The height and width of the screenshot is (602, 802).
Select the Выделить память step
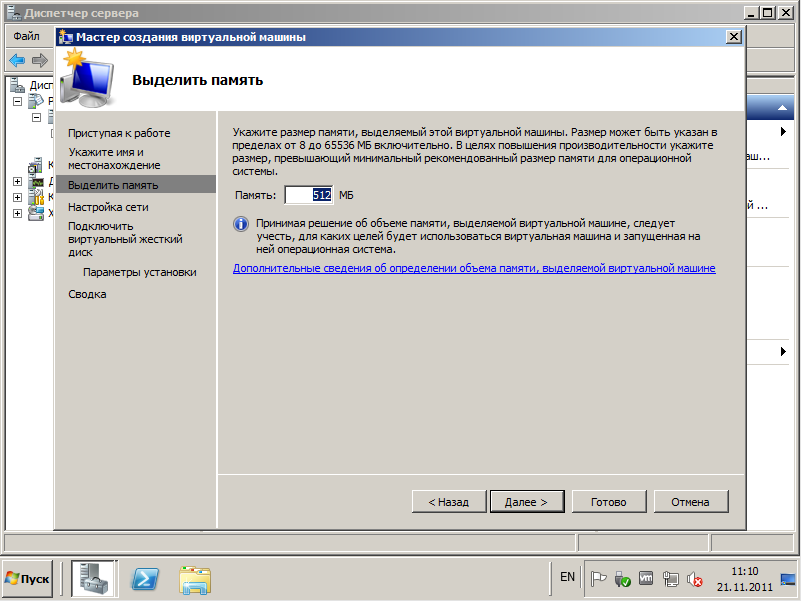coord(136,185)
